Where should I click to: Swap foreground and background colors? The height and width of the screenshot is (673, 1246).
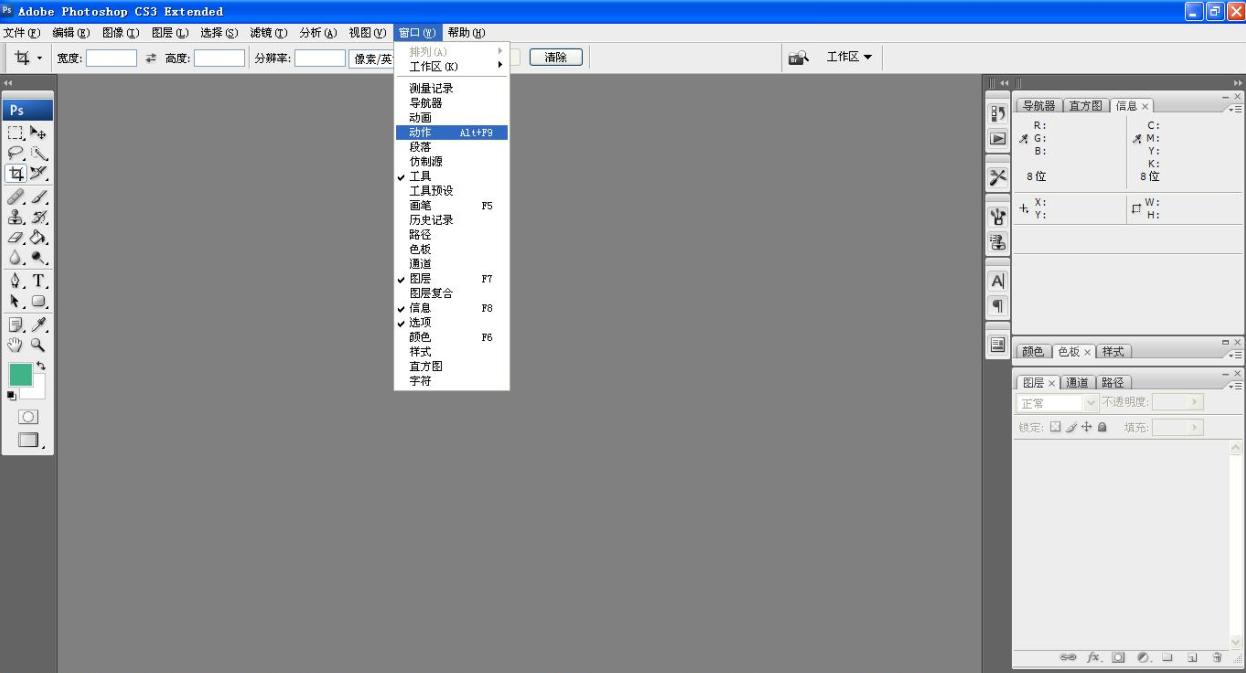[41, 366]
